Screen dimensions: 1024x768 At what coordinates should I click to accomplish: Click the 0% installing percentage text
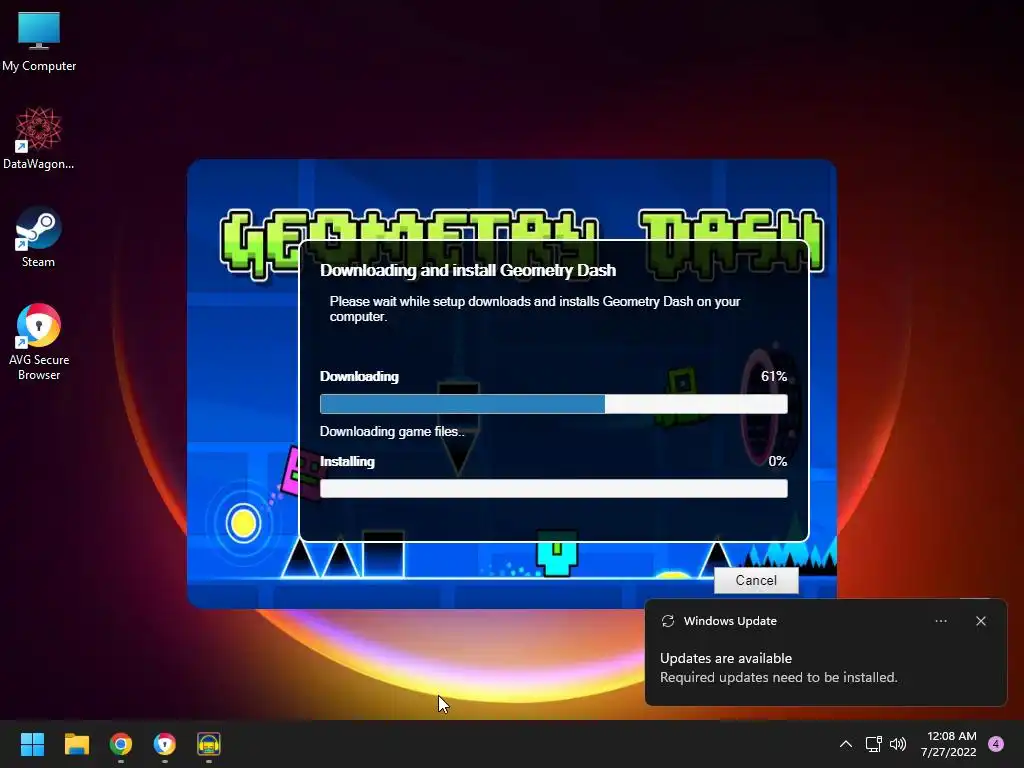(778, 461)
